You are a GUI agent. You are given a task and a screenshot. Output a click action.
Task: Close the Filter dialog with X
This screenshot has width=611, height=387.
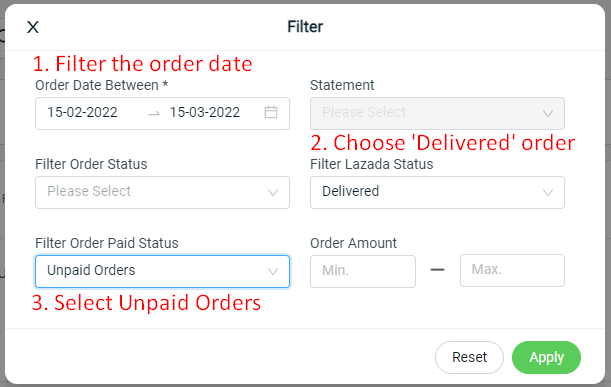click(33, 27)
